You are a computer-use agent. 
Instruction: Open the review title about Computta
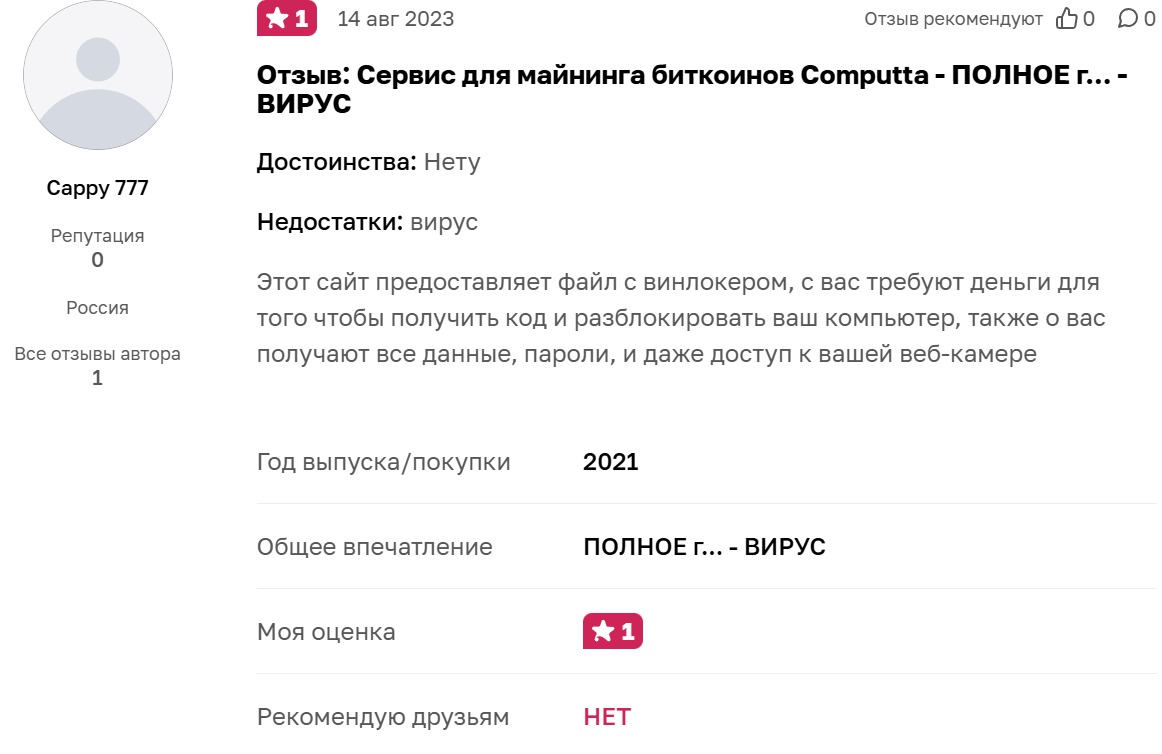point(692,89)
